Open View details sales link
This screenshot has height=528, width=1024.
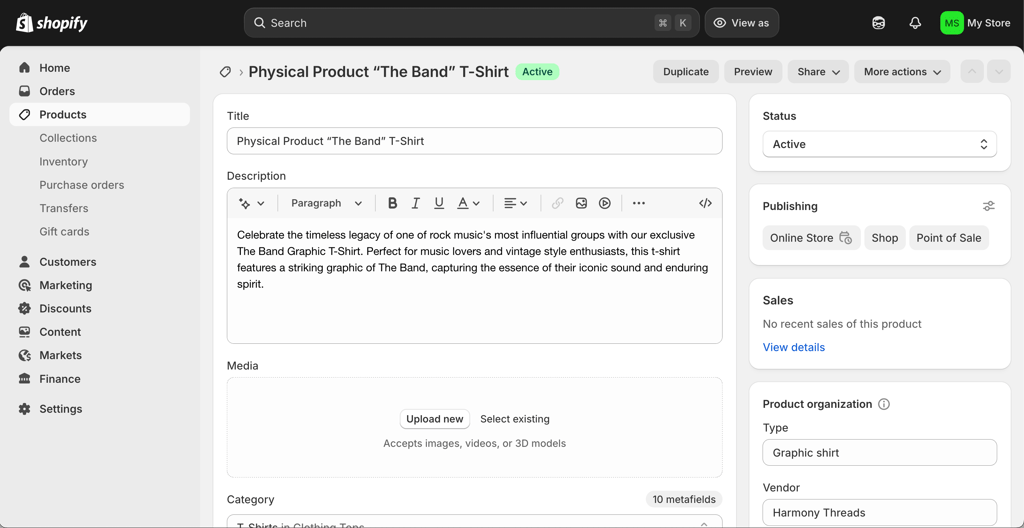793,348
